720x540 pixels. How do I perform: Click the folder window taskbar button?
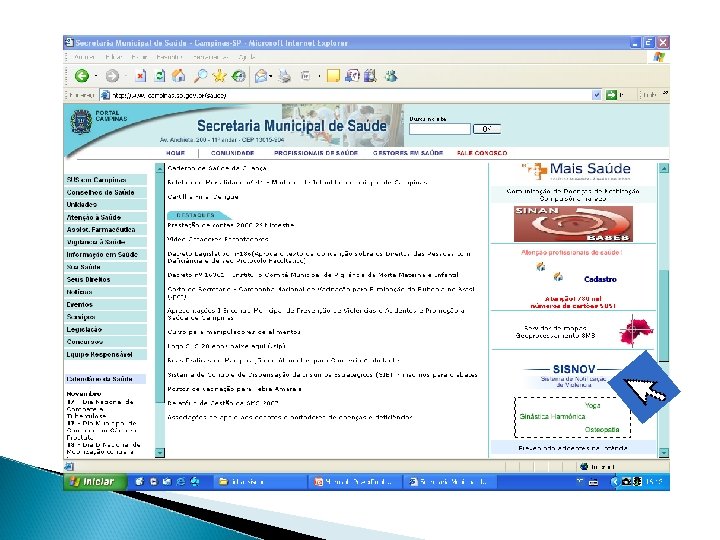[259, 482]
